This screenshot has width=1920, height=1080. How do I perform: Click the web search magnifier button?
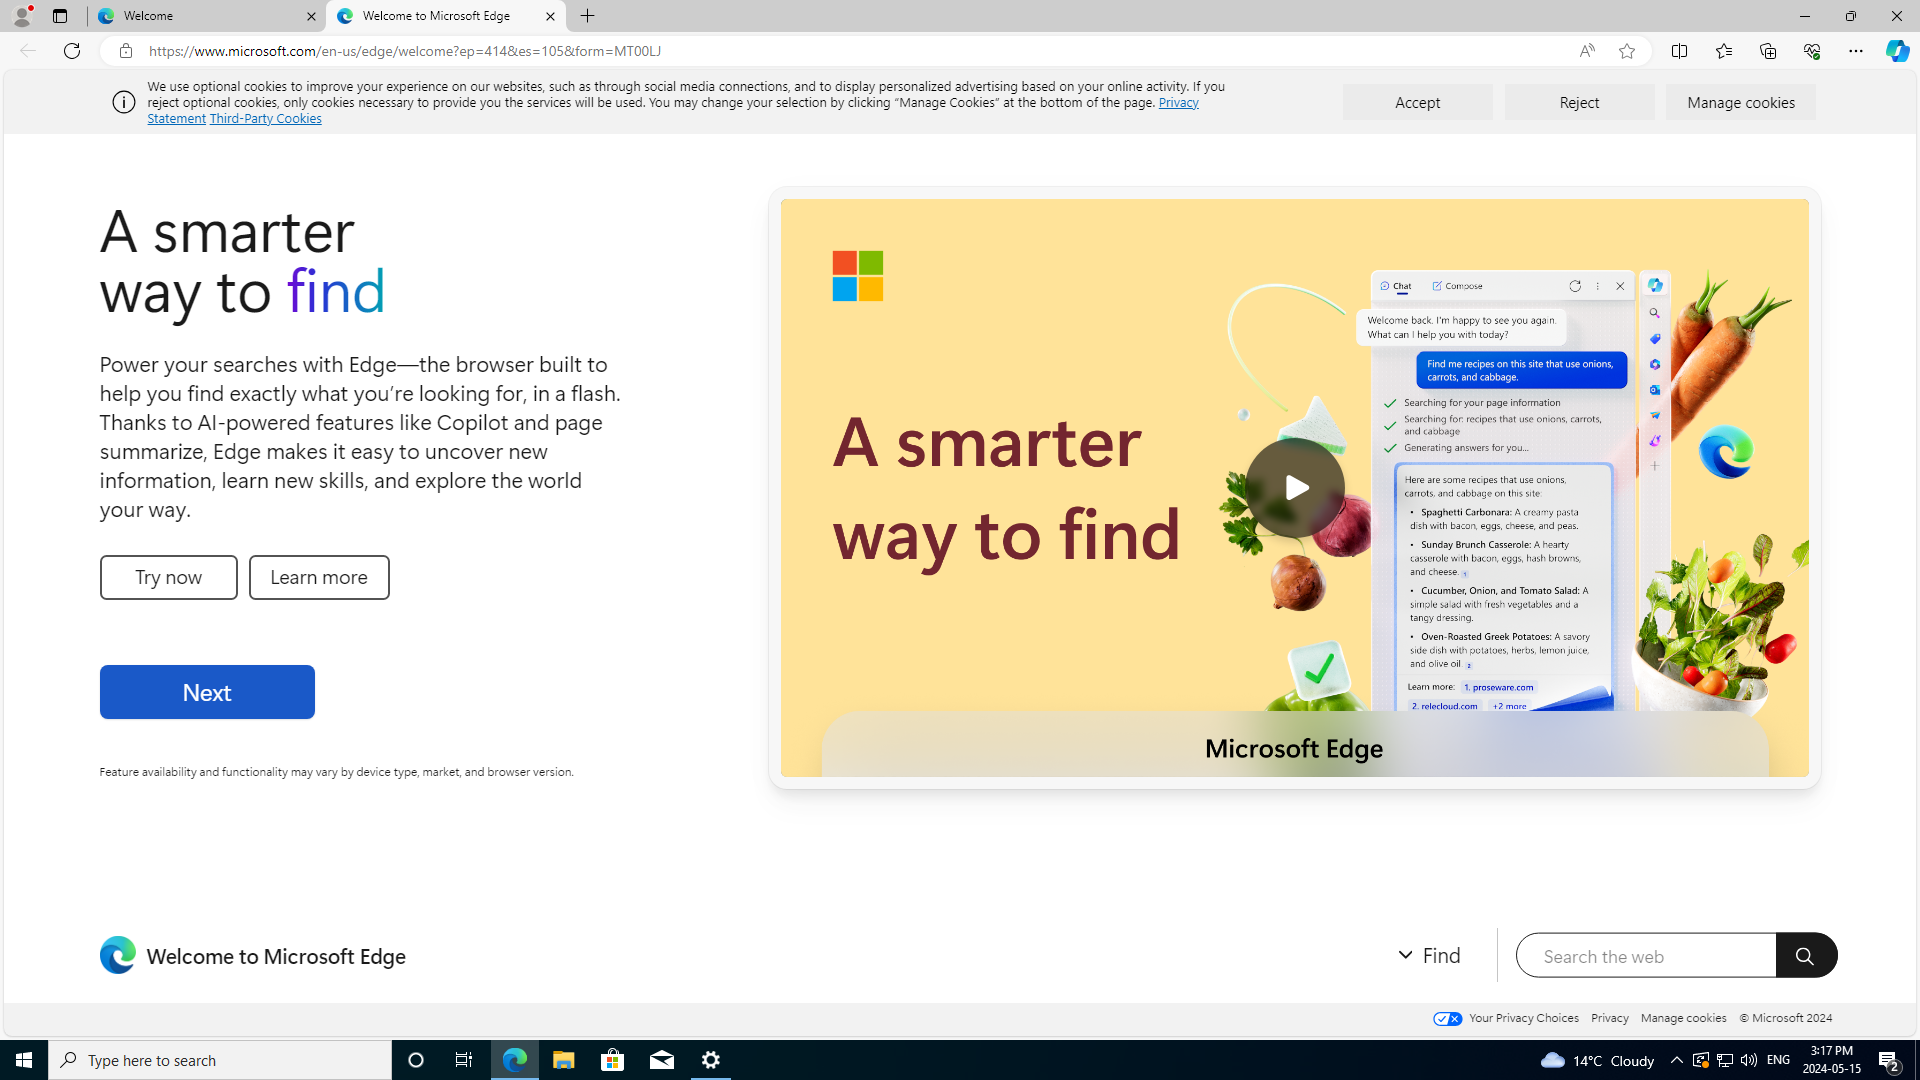pyautogui.click(x=1805, y=956)
